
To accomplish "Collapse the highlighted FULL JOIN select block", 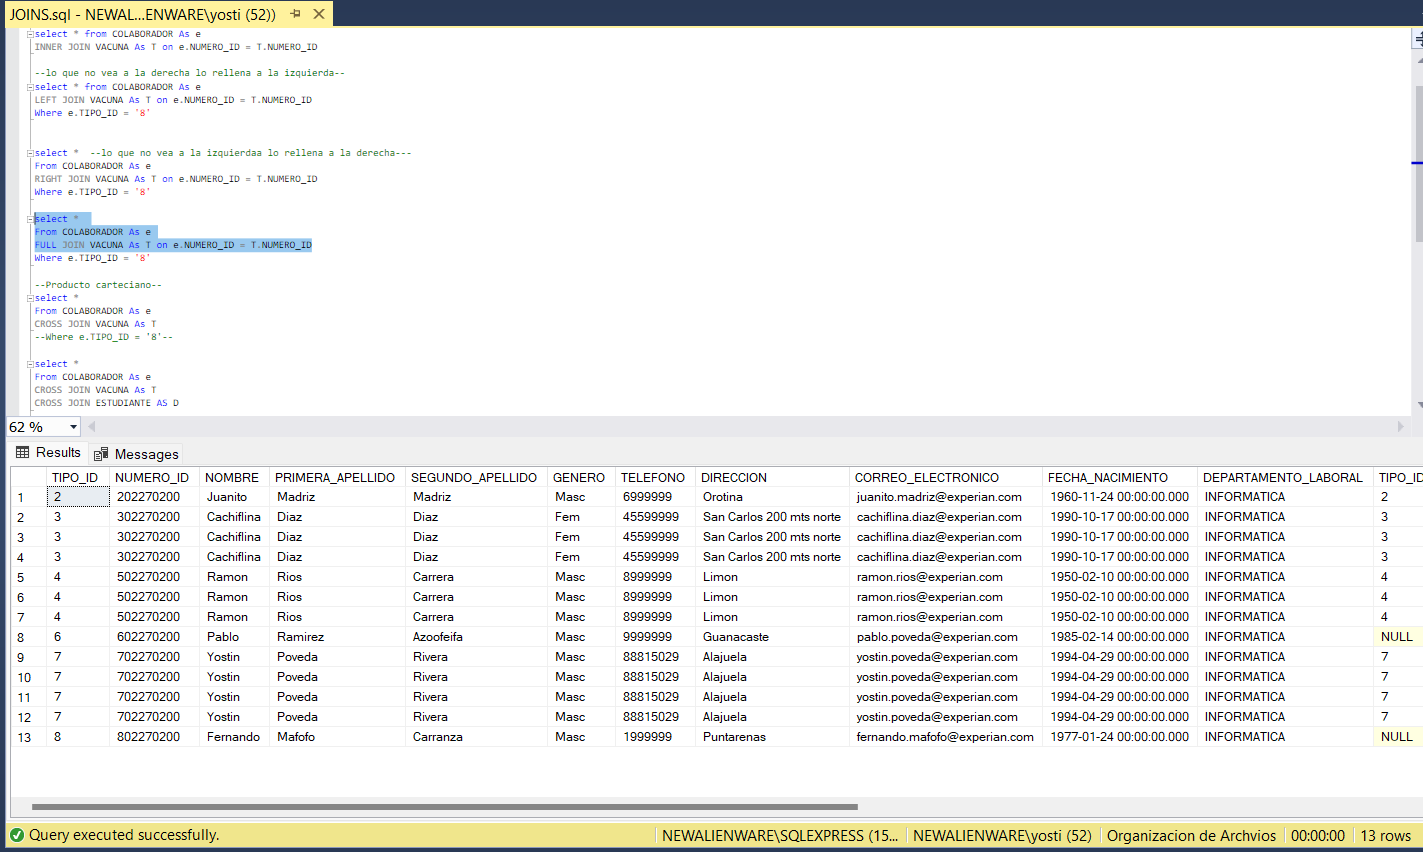I will click(x=30, y=219).
